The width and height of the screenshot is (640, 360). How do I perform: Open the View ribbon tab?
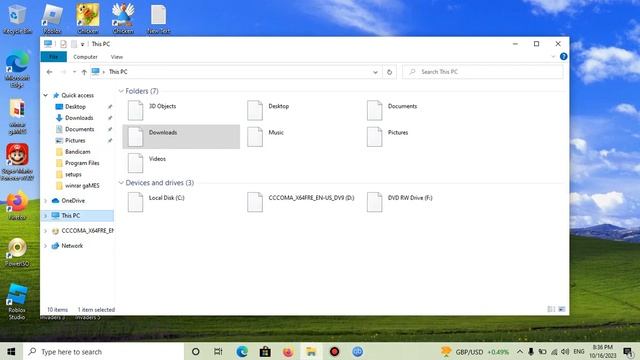(117, 57)
